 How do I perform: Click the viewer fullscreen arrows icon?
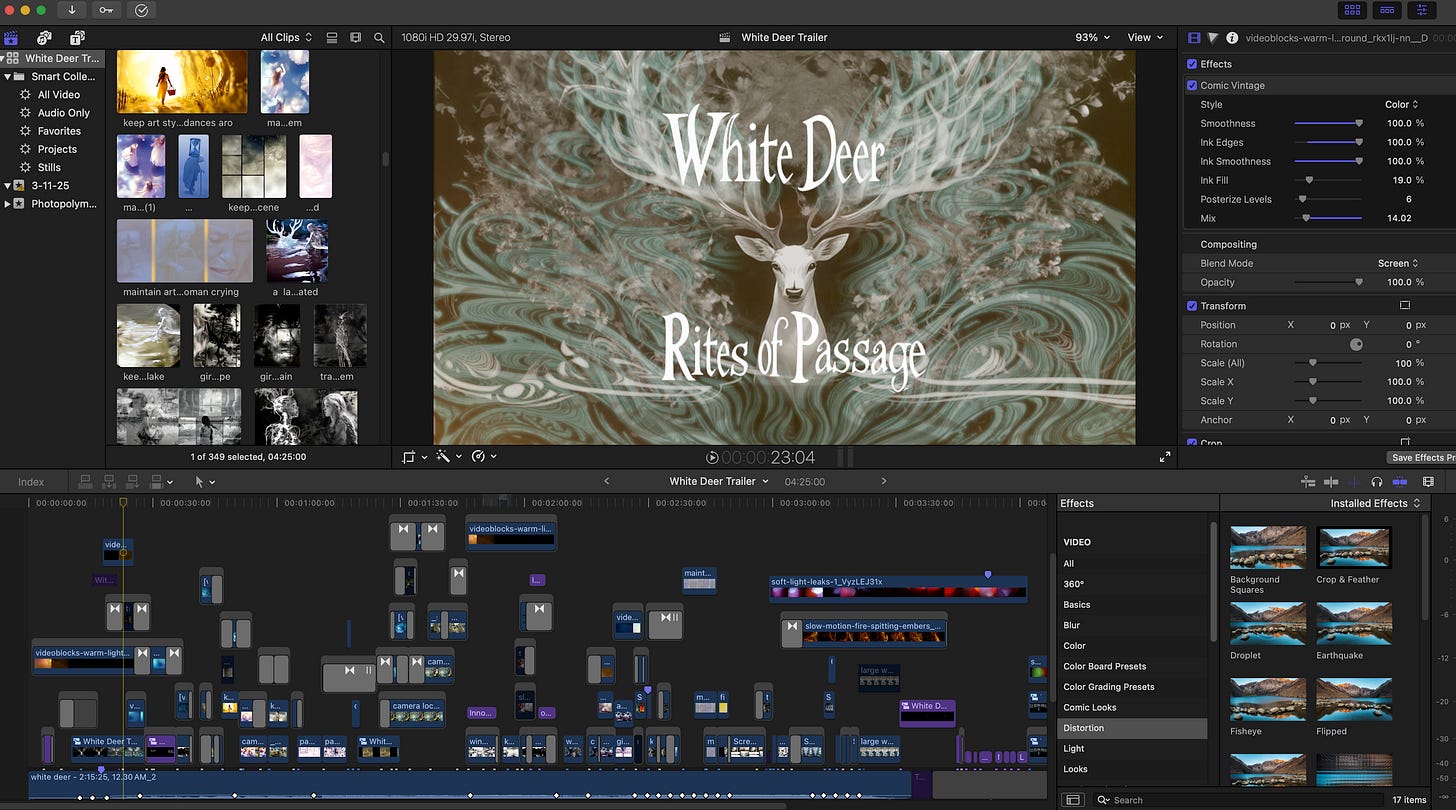[1165, 457]
